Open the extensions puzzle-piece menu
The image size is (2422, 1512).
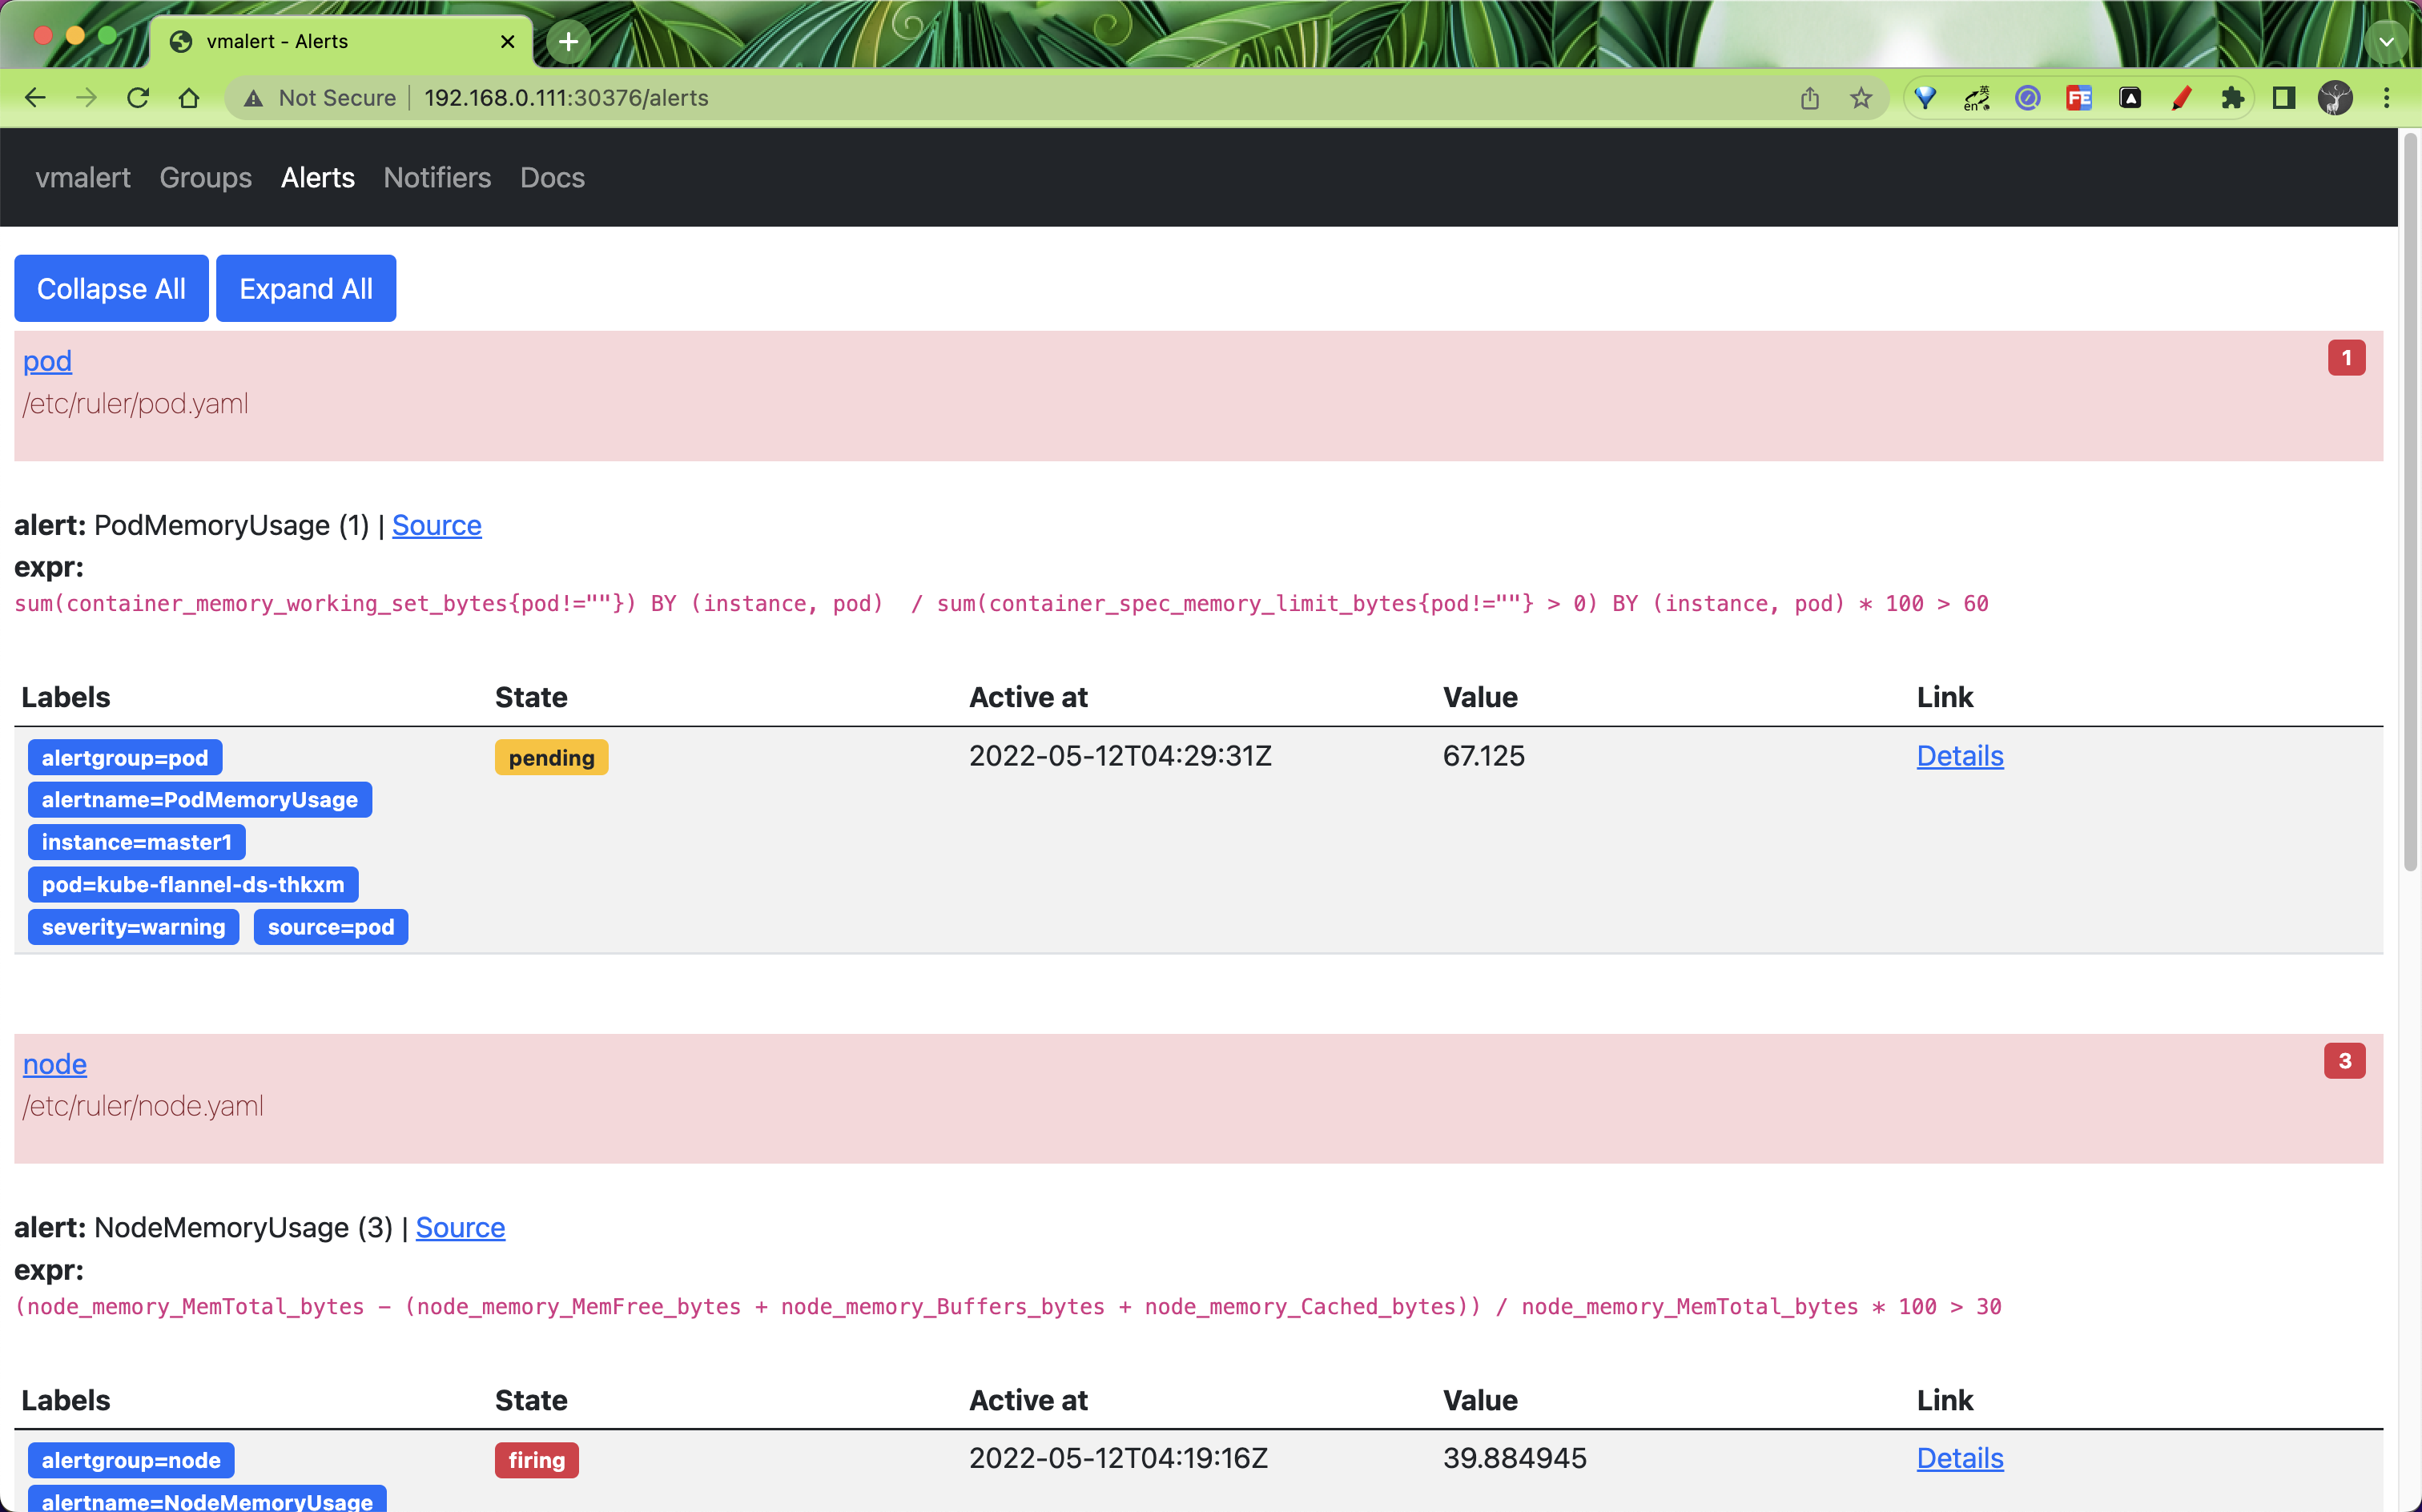(x=2233, y=97)
